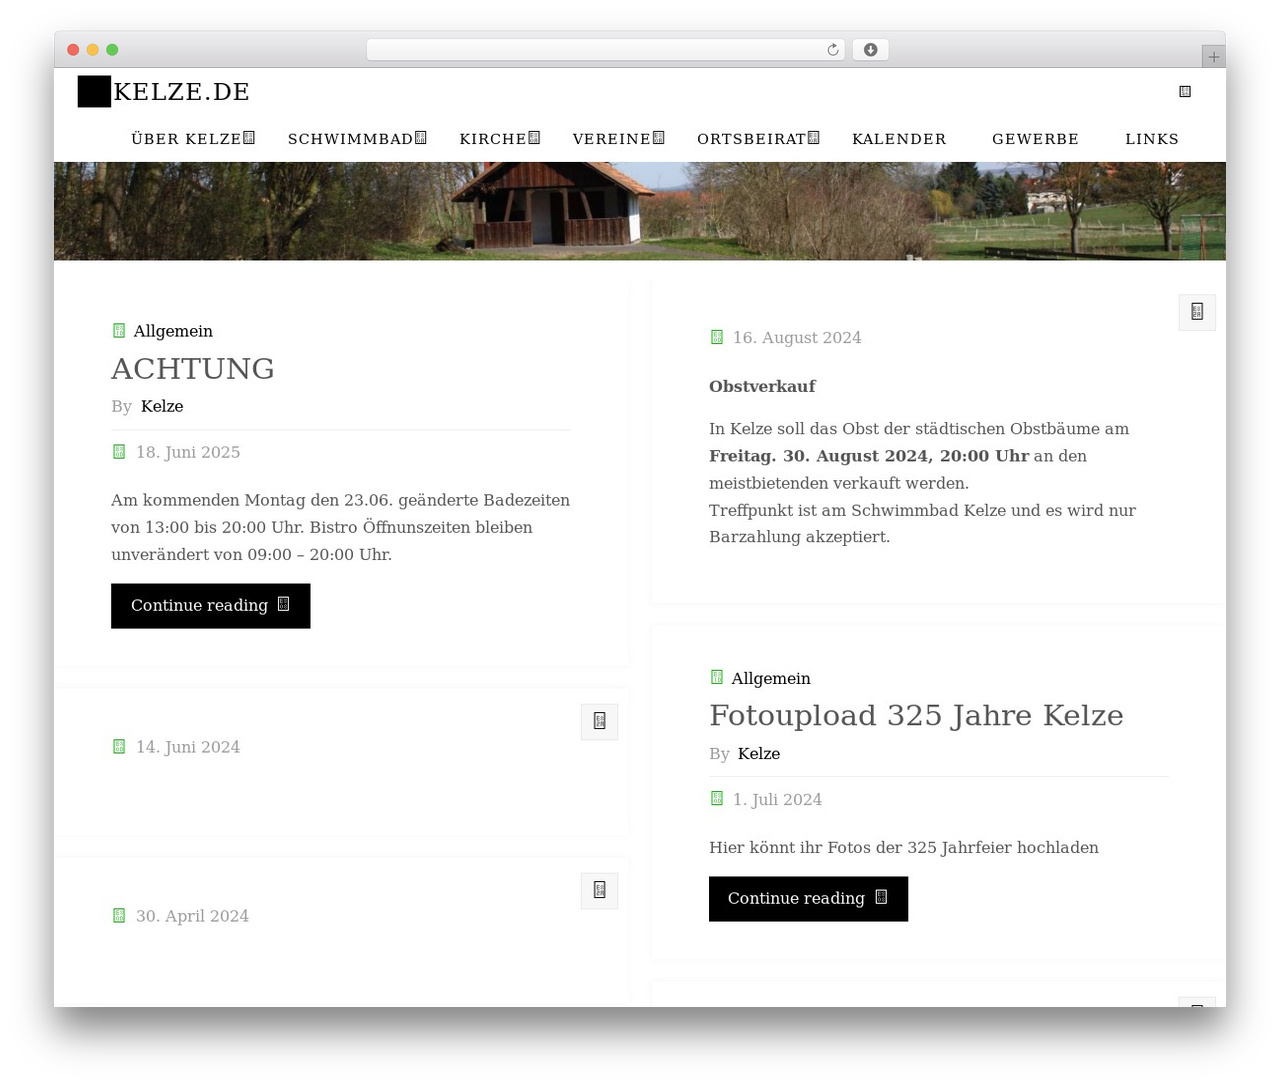Screen dimensions: 1280x1084
Task: Open the ÜBER KELZE menu item
Action: pyautogui.click(x=186, y=139)
